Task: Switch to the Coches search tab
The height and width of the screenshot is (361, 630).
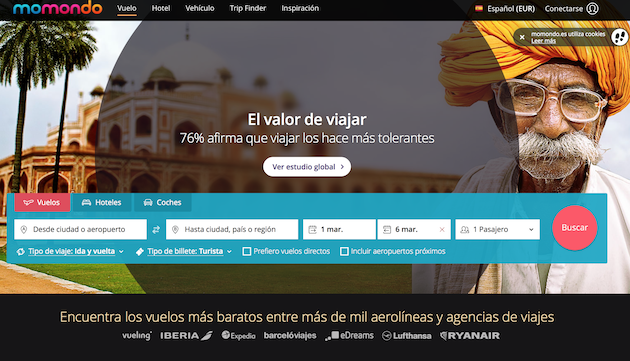Action: 163,203
